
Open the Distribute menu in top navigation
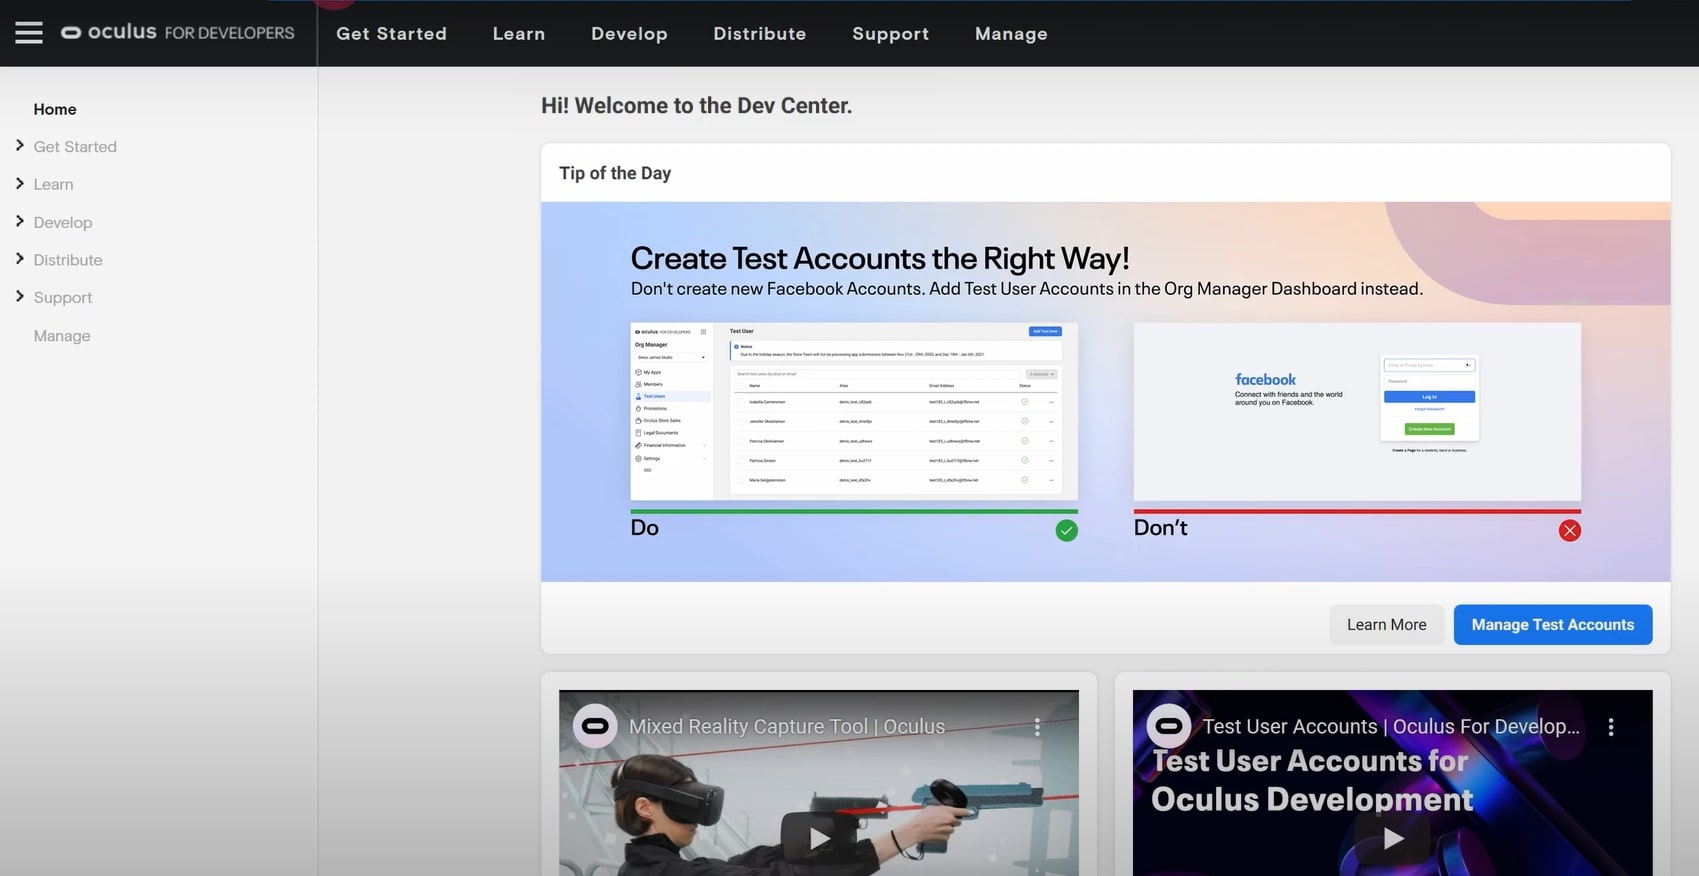pyautogui.click(x=759, y=34)
